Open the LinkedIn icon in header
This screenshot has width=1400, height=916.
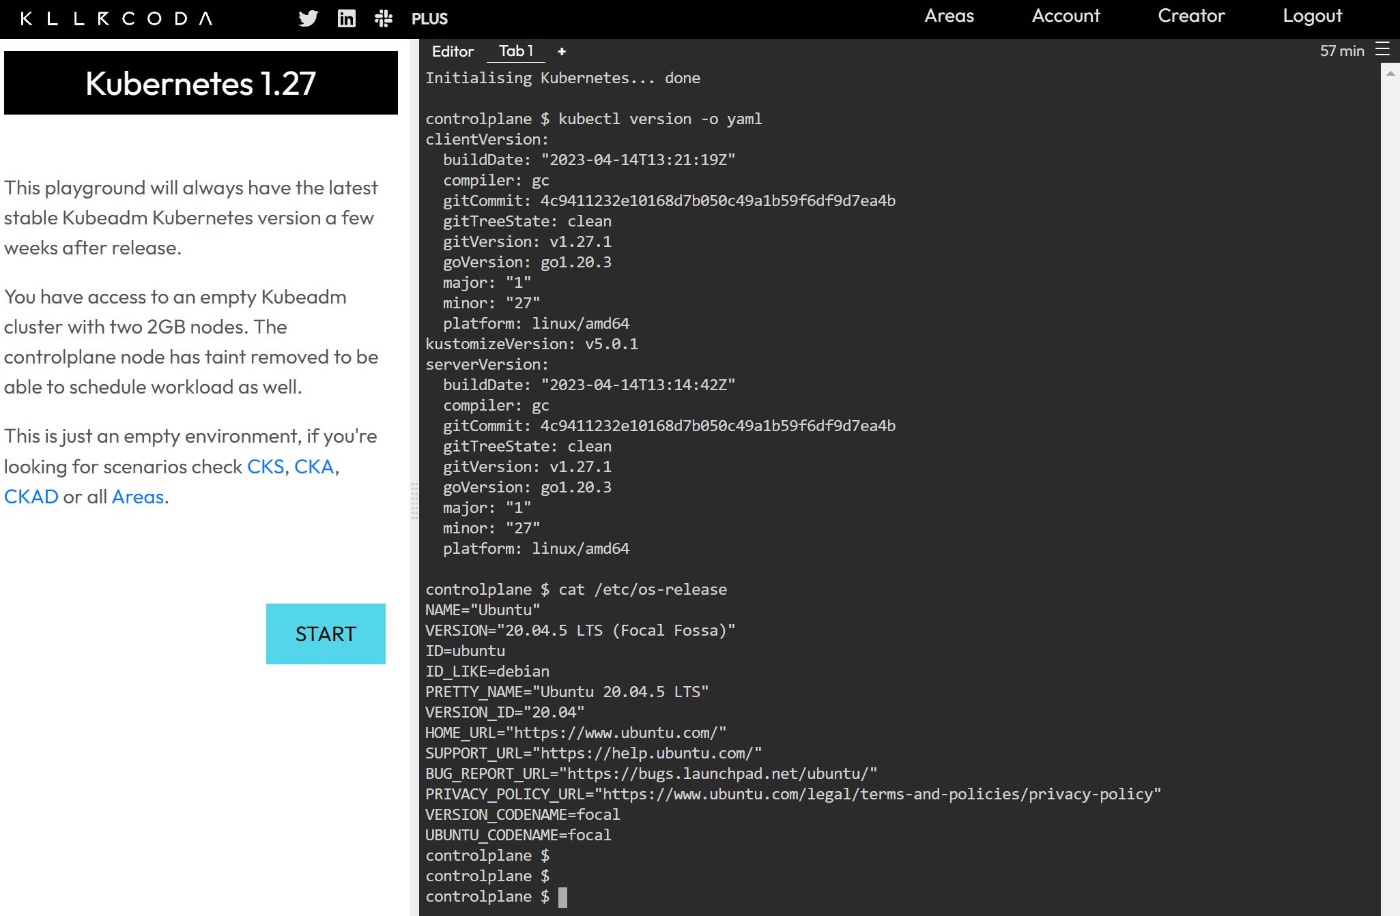point(346,18)
